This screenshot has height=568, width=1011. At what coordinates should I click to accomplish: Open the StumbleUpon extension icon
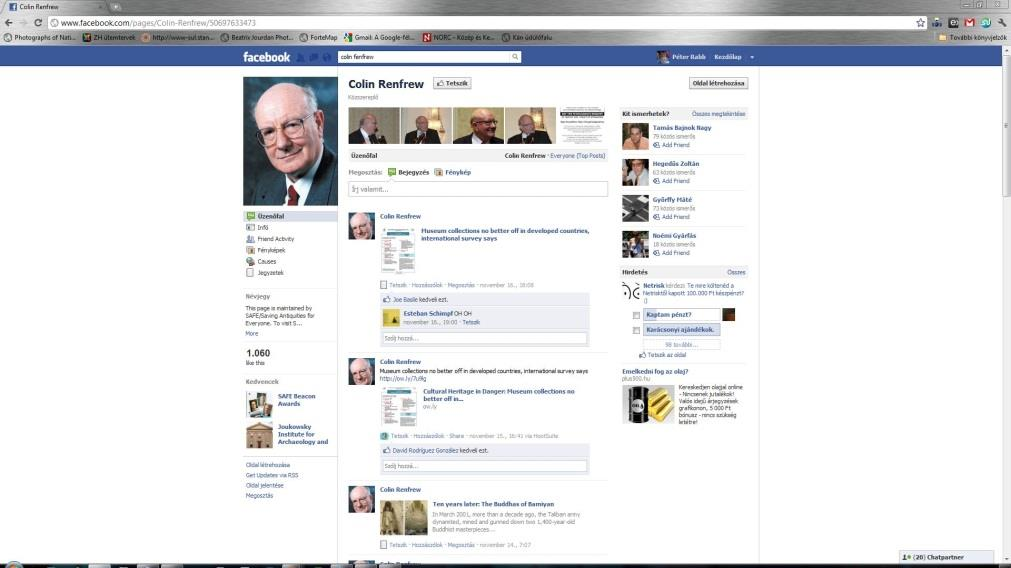click(986, 23)
